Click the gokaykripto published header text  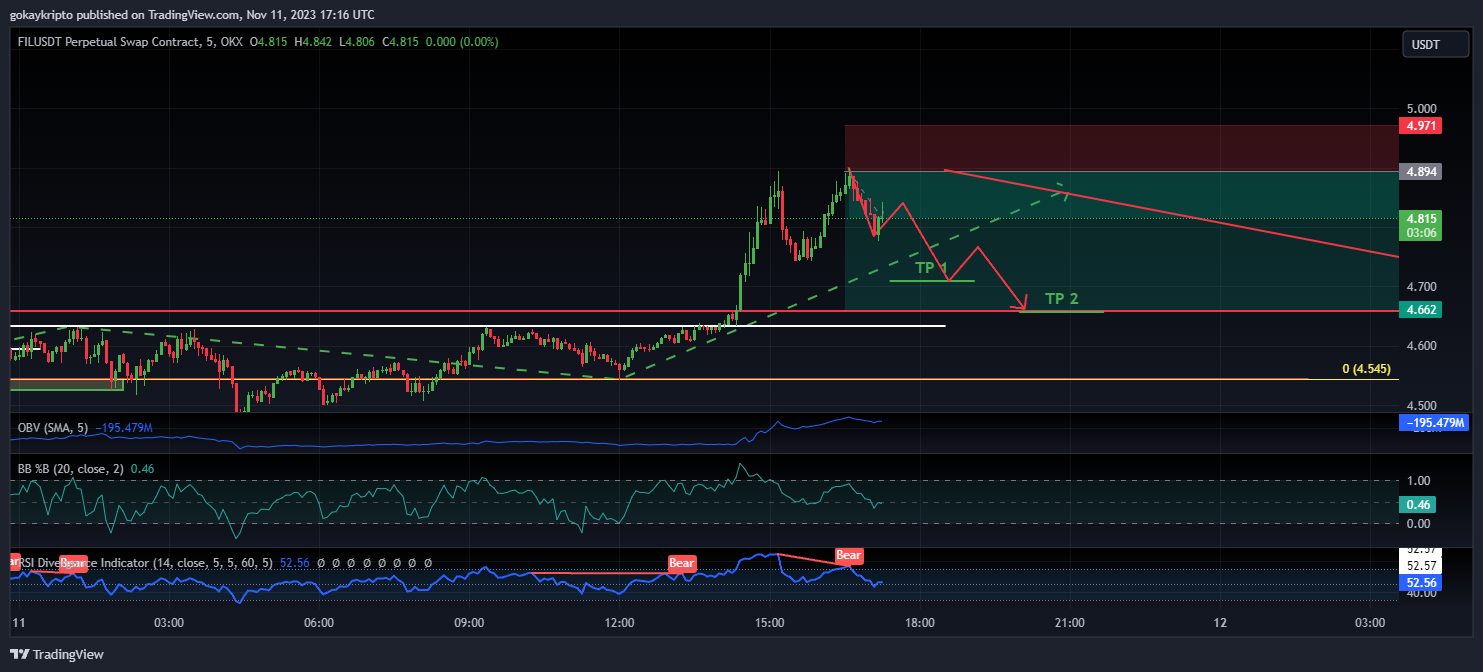click(192, 14)
